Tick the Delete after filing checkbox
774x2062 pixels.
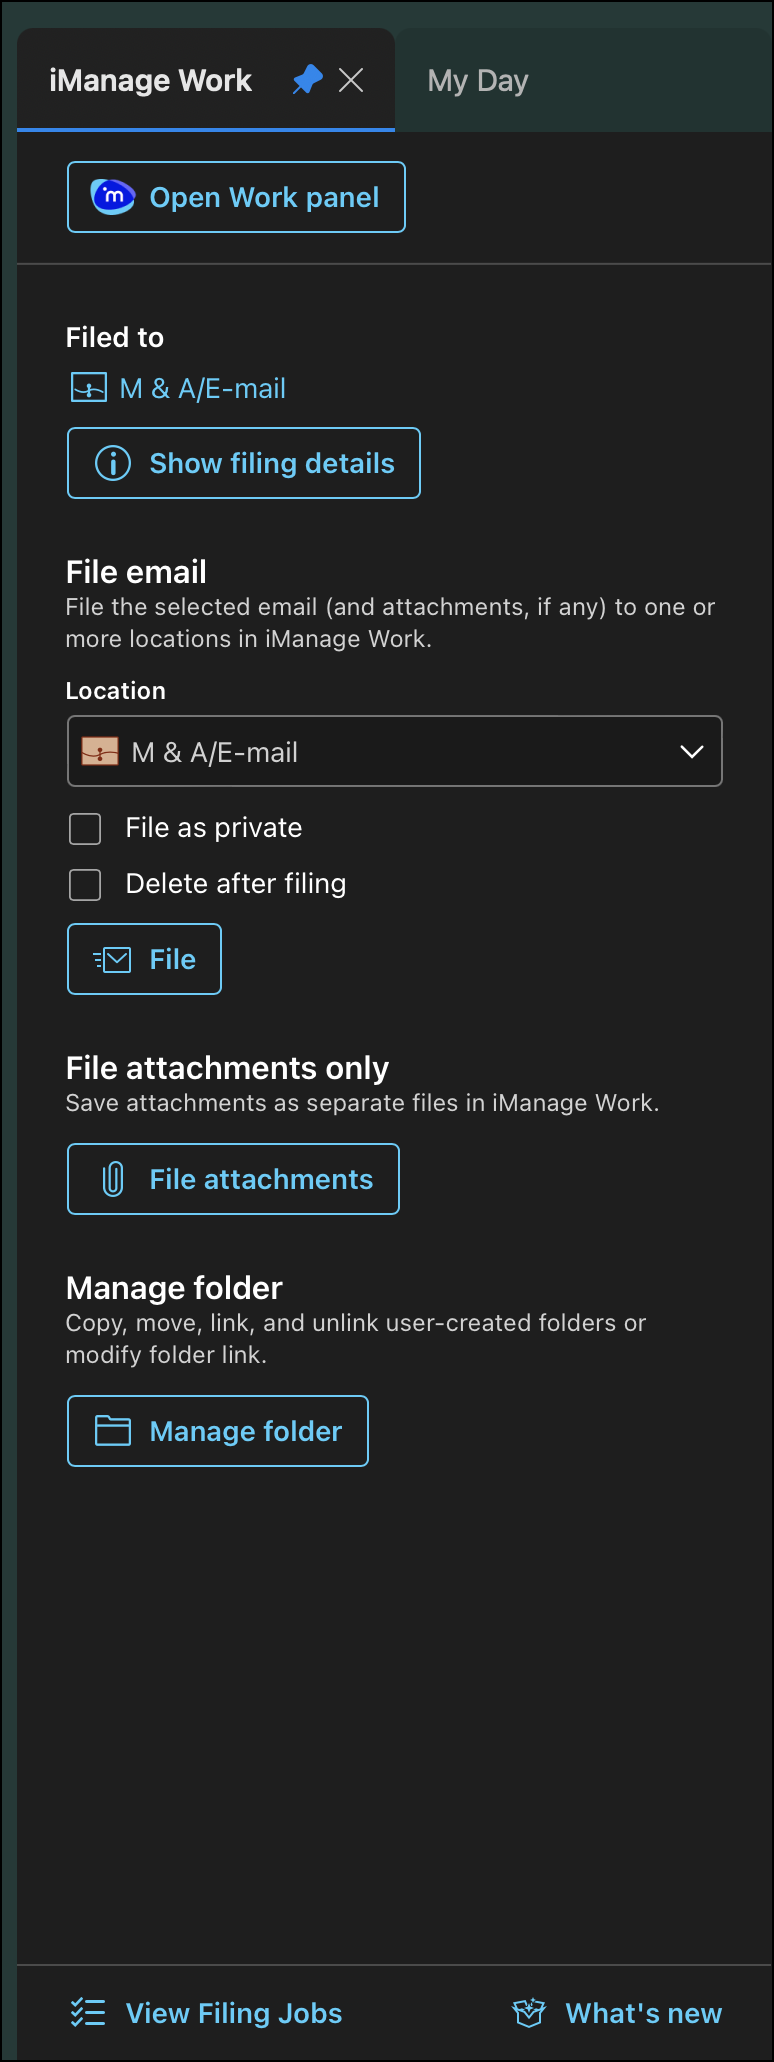85,884
